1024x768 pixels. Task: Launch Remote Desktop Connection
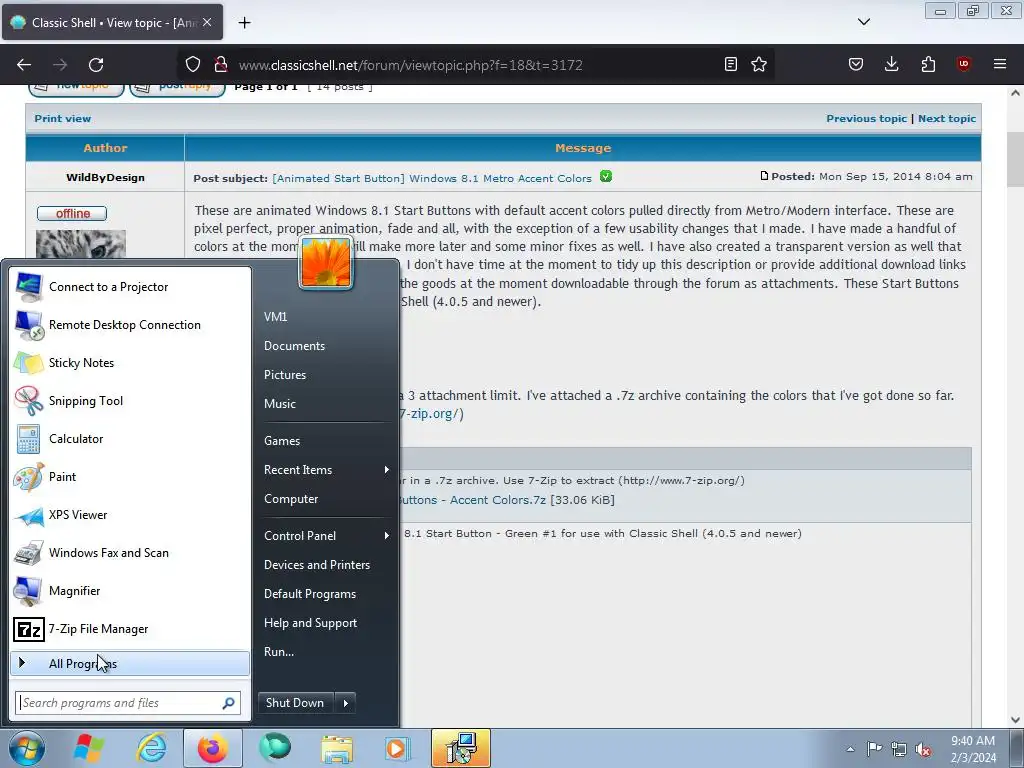(130, 325)
